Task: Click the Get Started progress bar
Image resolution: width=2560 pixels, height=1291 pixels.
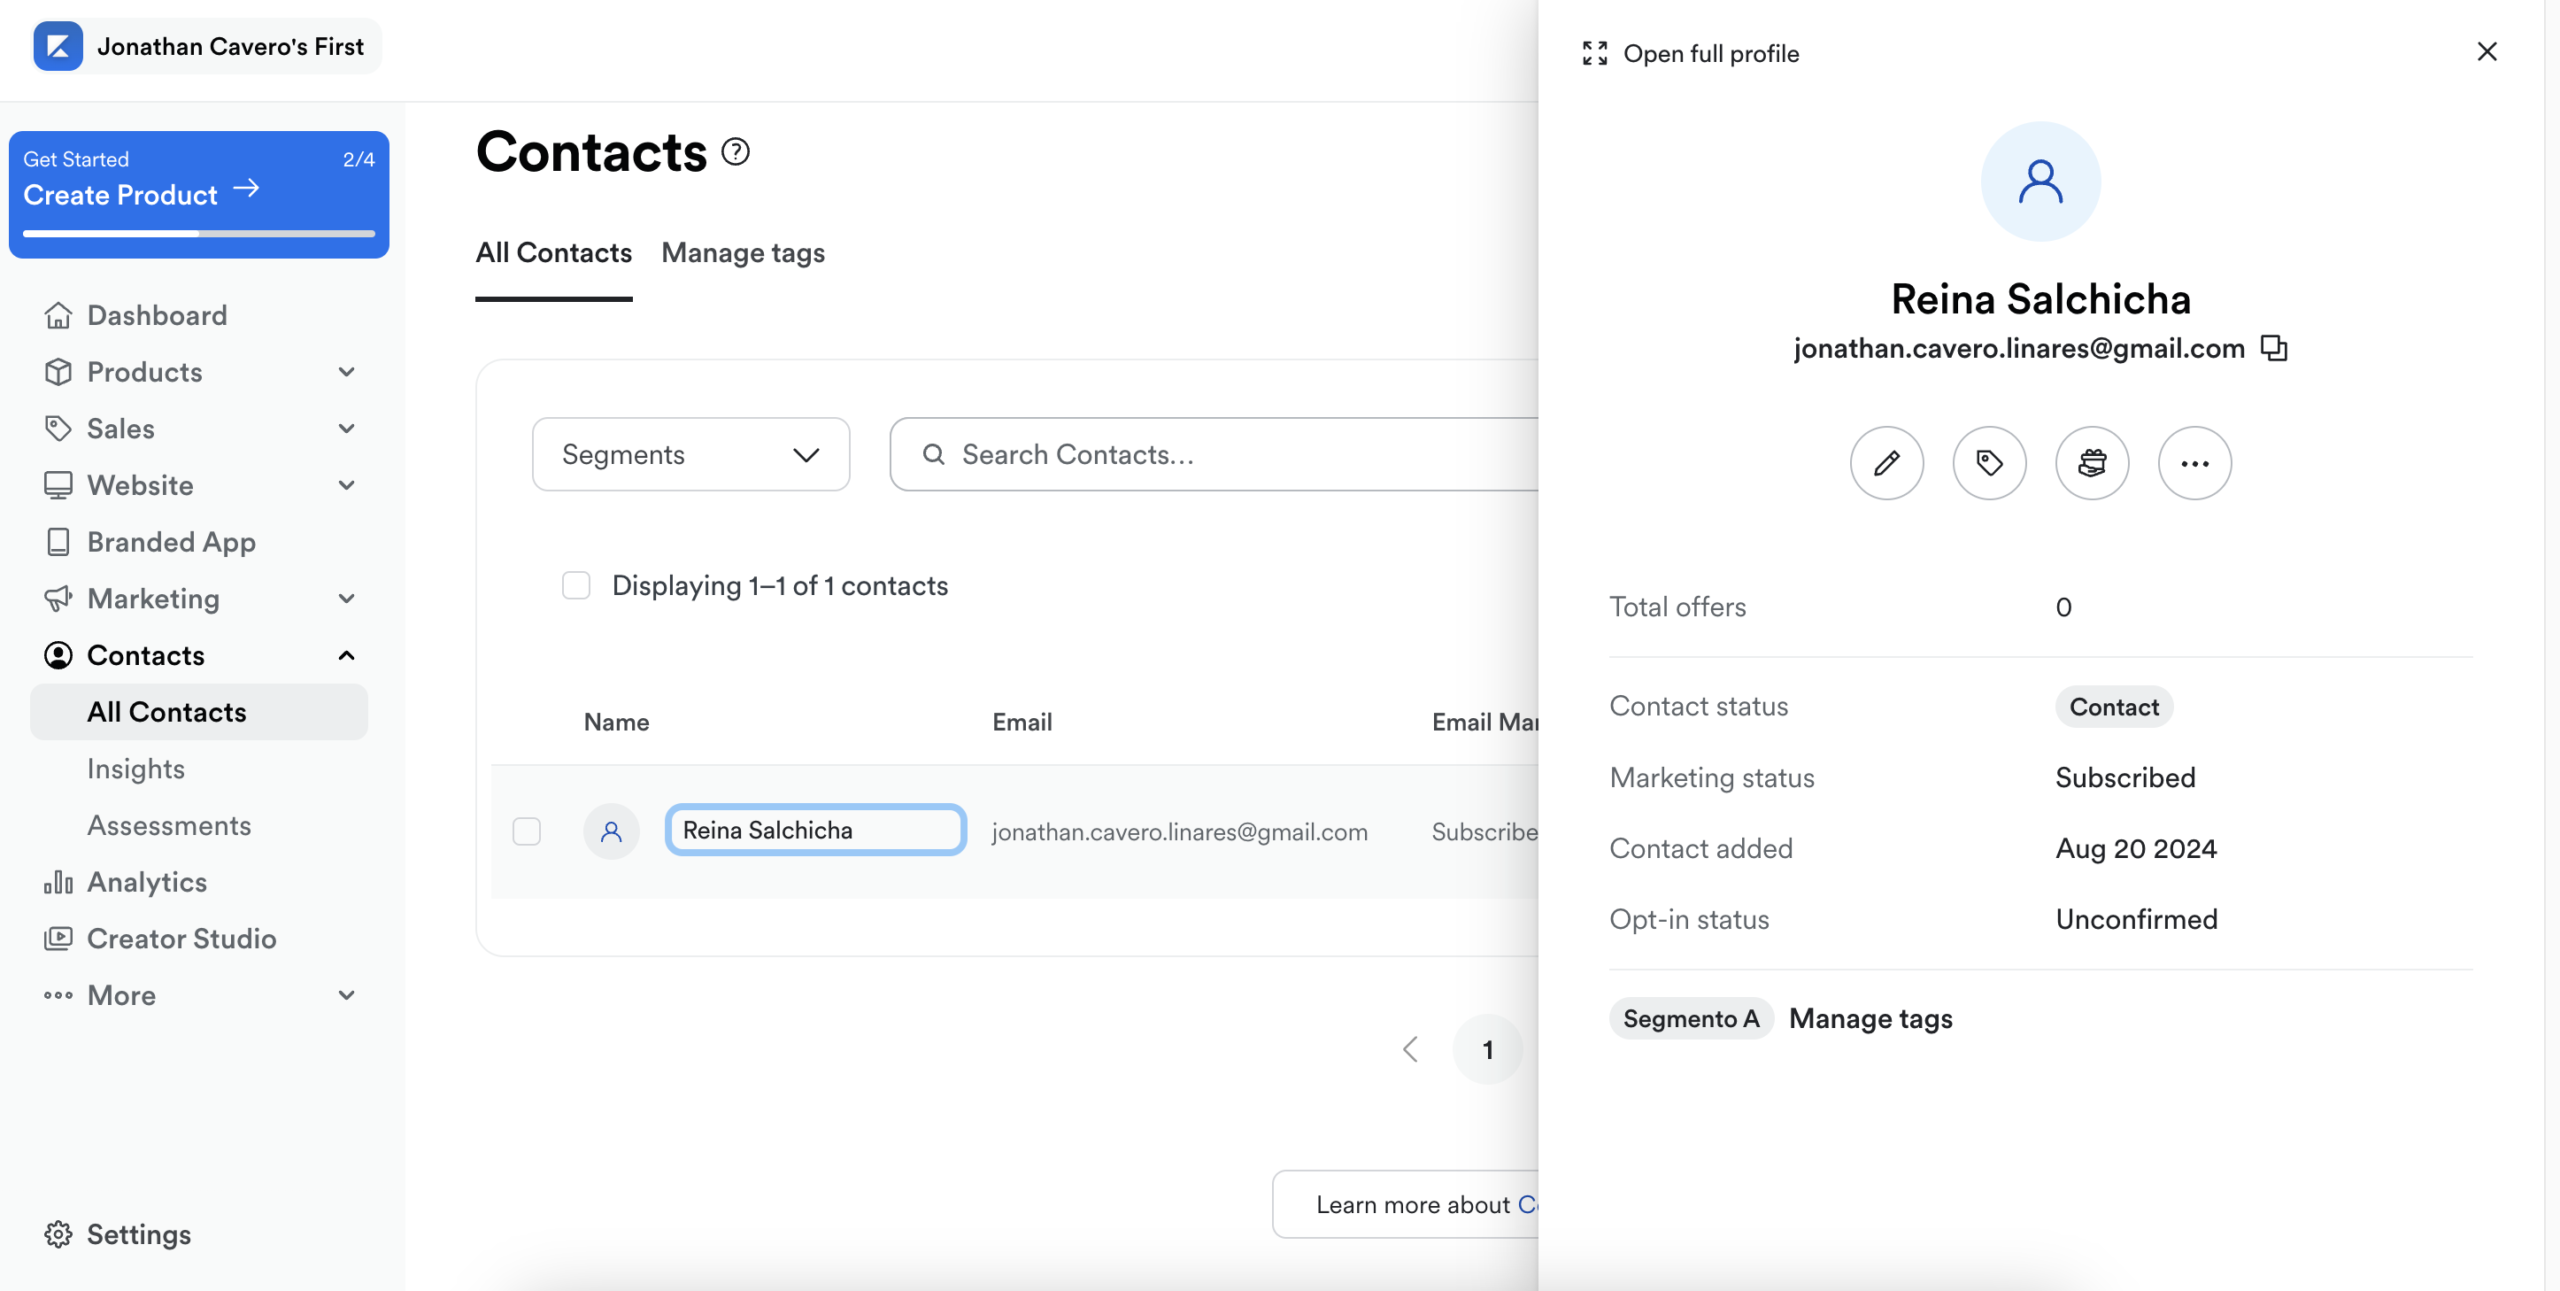Action: (199, 234)
